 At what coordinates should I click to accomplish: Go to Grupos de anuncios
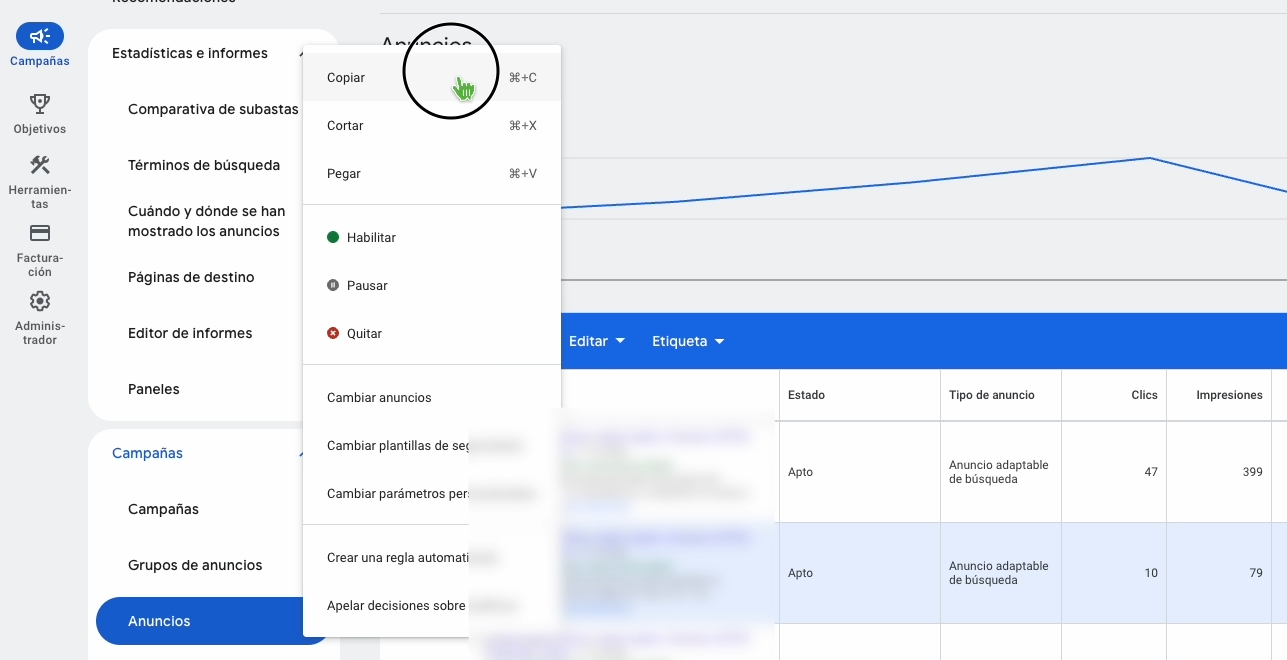tap(195, 565)
